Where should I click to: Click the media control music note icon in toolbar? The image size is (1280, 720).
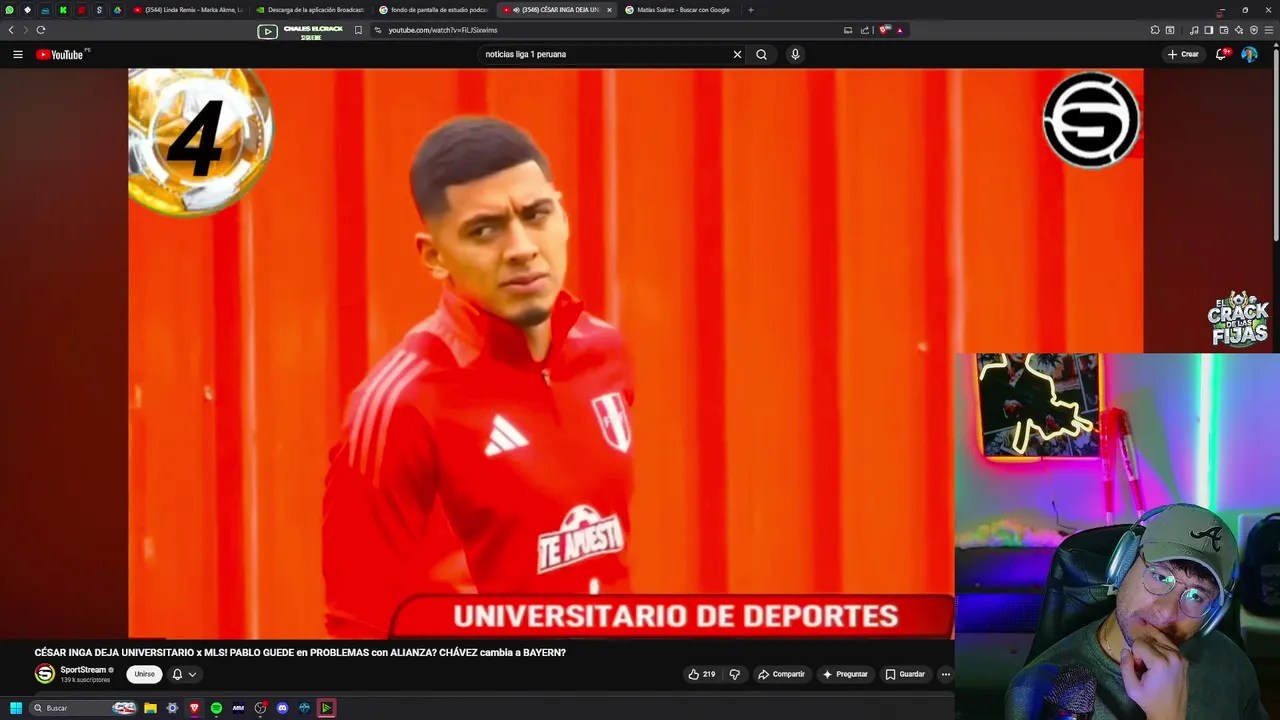tap(1194, 30)
